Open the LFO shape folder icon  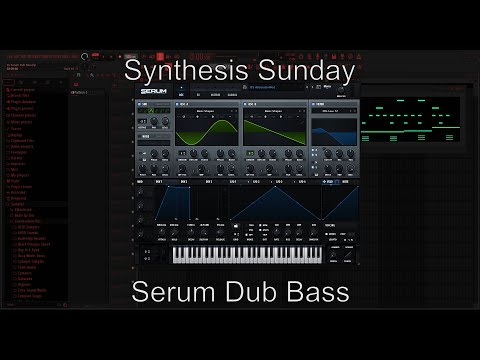click(236, 226)
